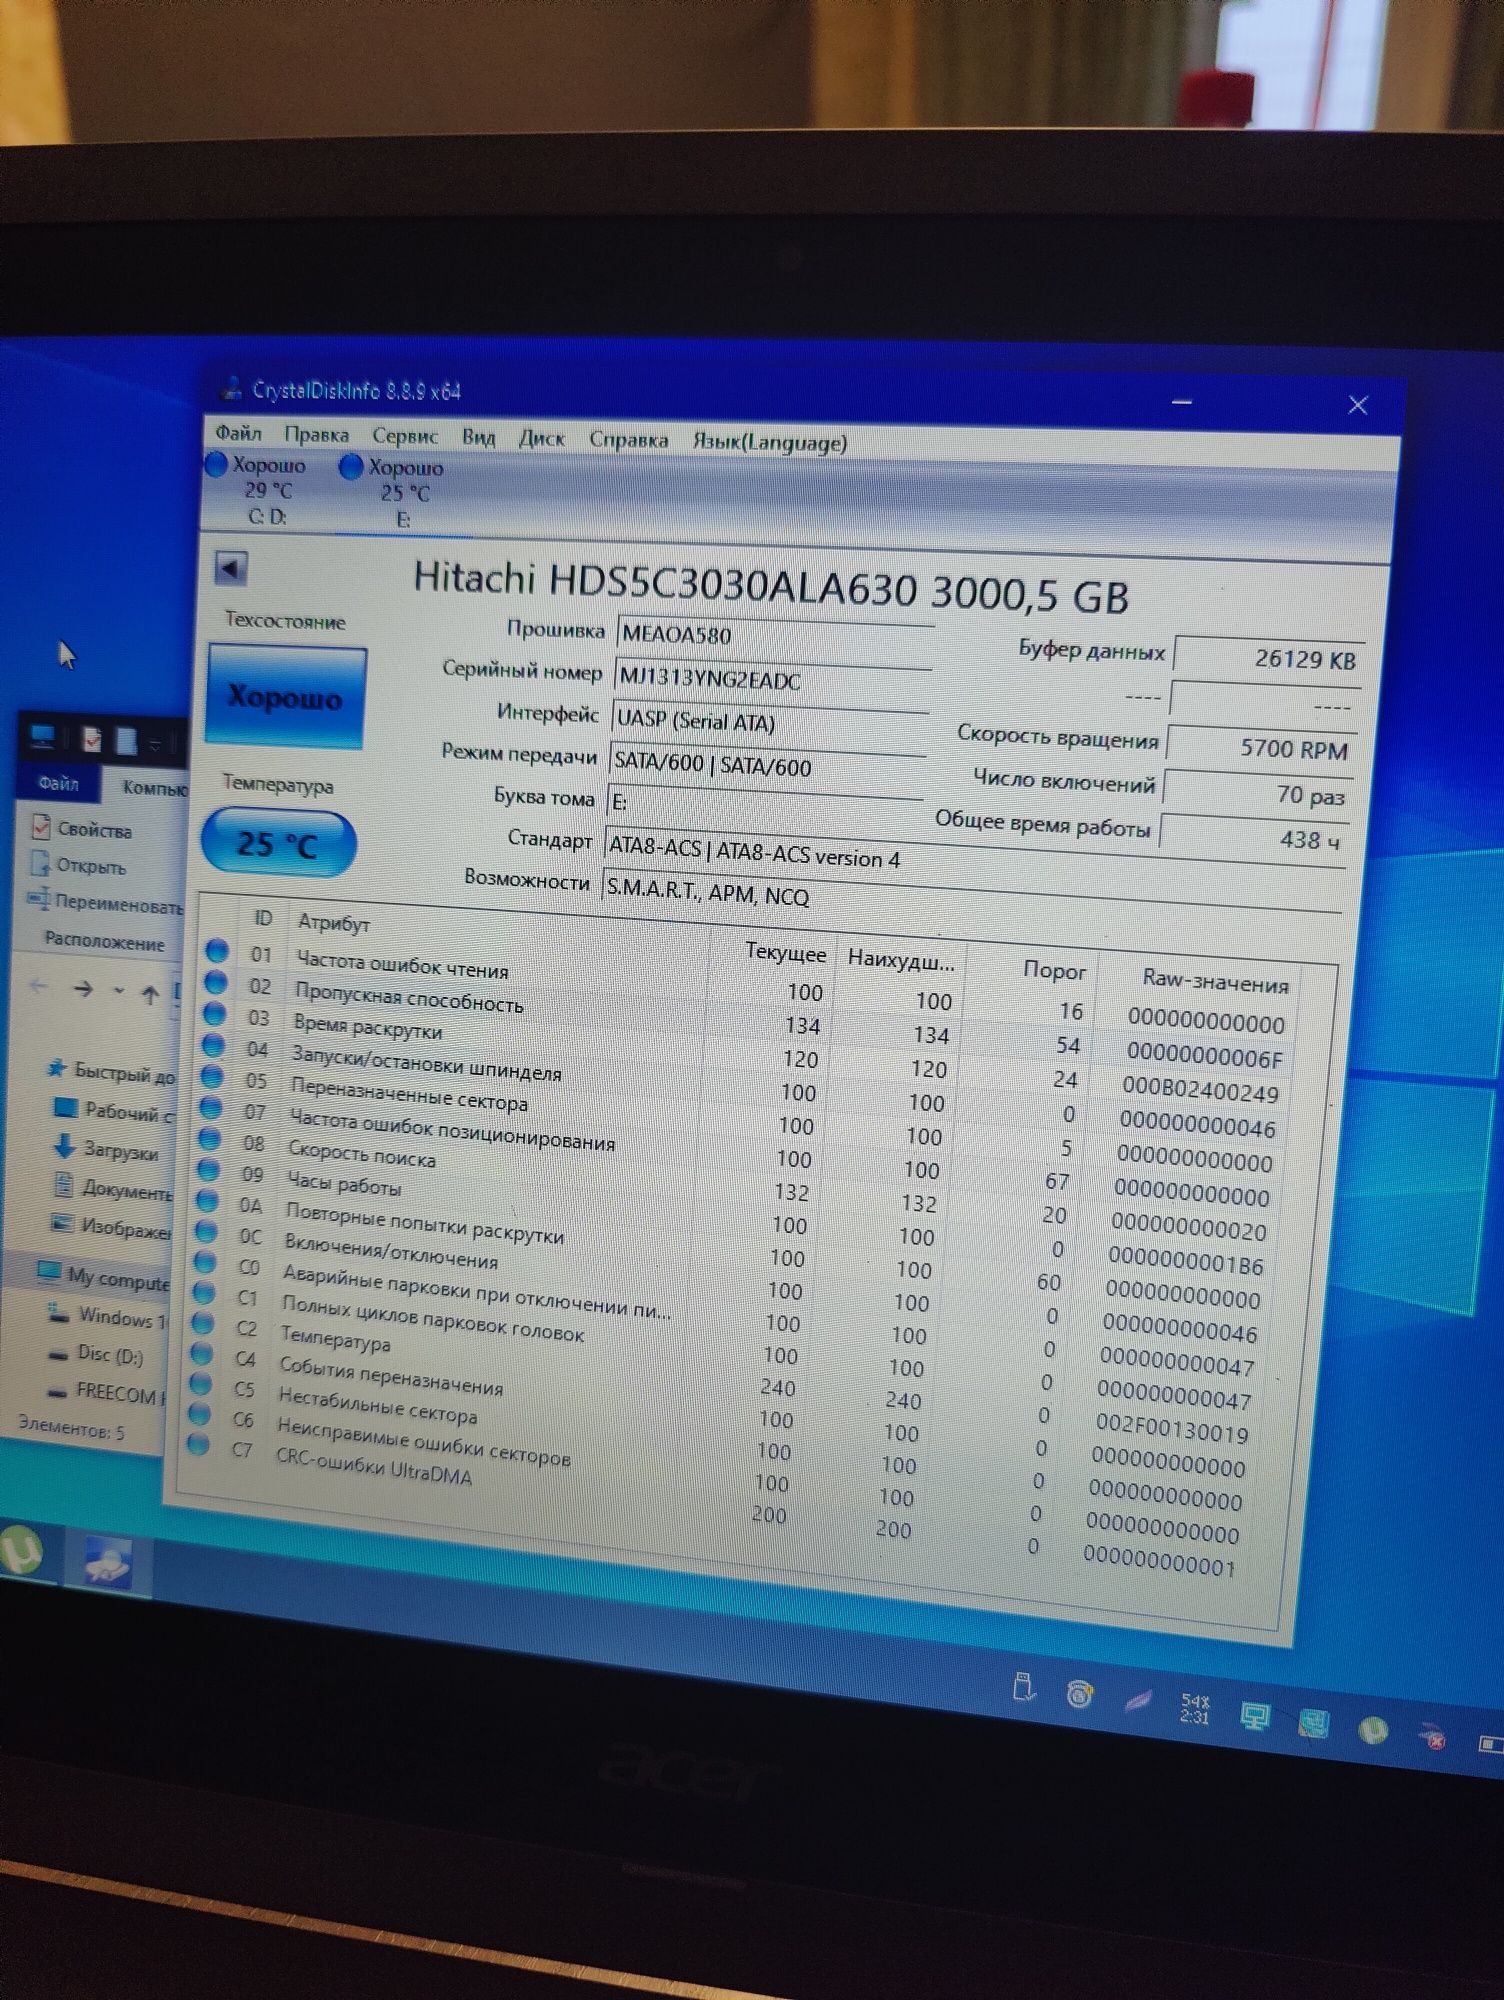Switch to the Компьютер tab in Explorer
Viewport: 1504px width, 2000px height.
152,787
